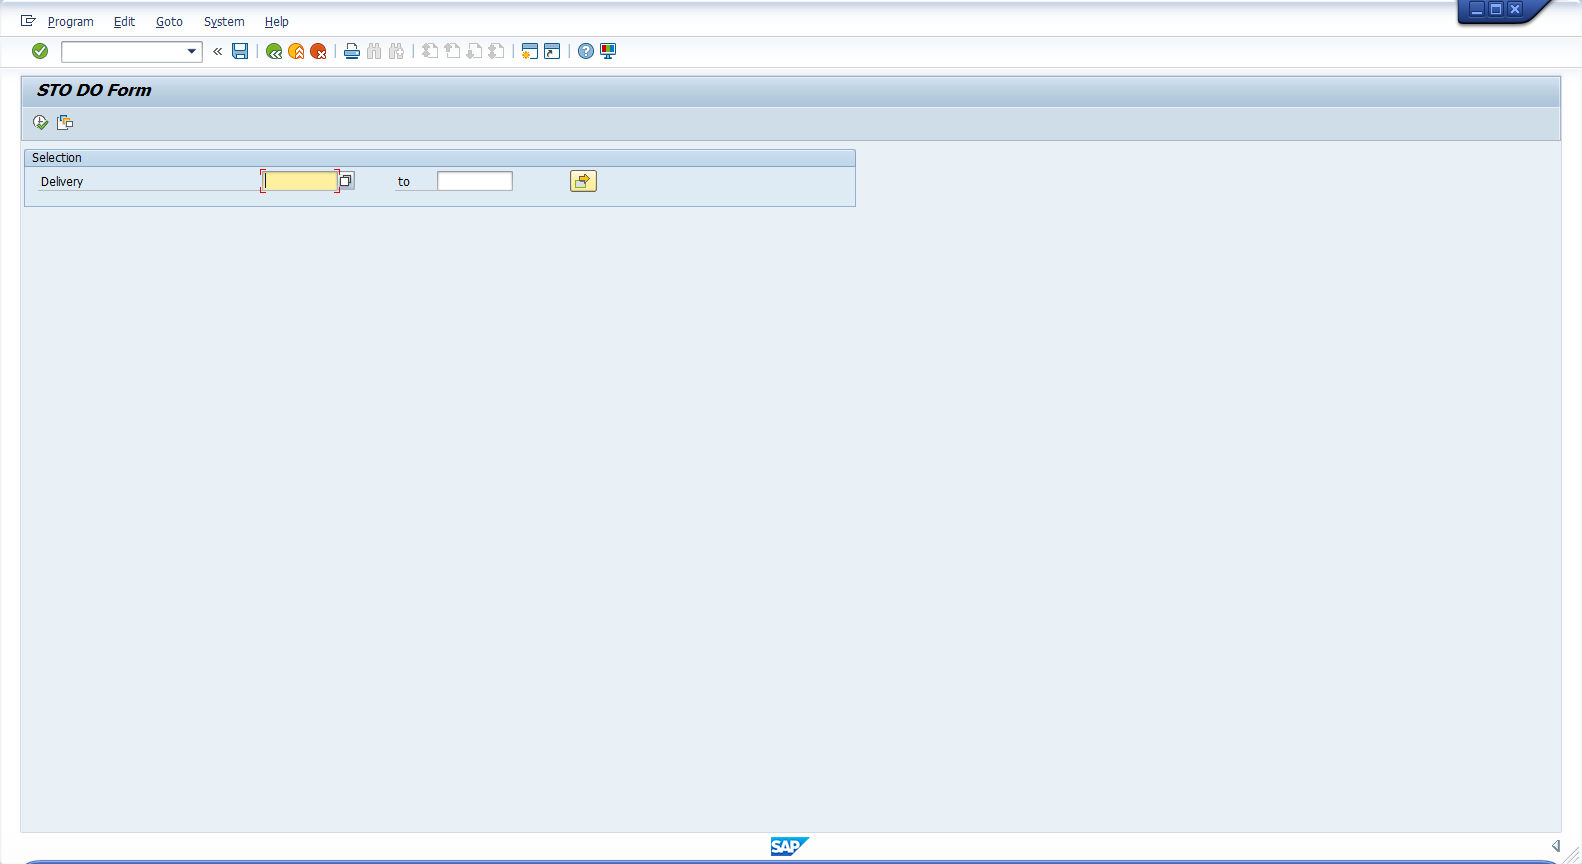Click the orange Exit icon
The height and width of the screenshot is (864, 1582).
tap(296, 51)
